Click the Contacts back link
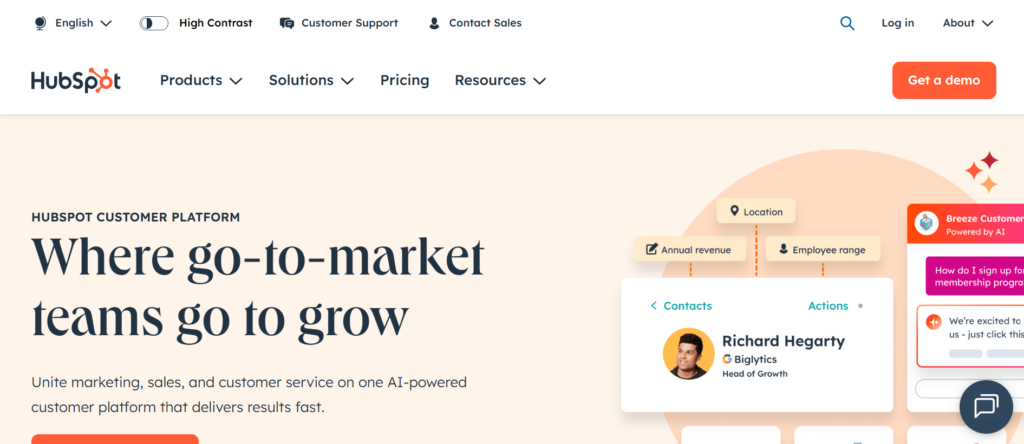Screen dimensions: 1024x444 (x=681, y=306)
